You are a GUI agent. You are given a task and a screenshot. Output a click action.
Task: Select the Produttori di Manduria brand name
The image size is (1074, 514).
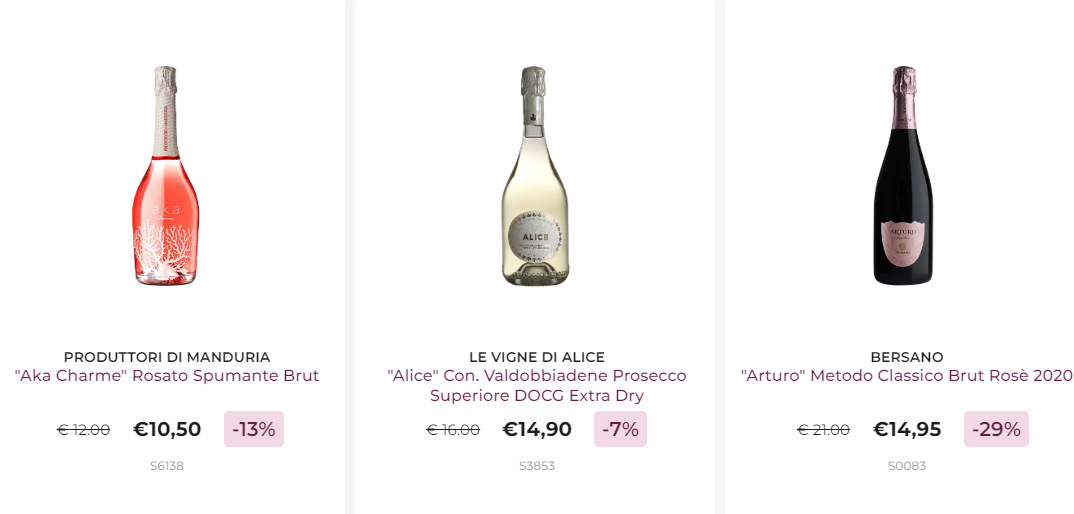[167, 357]
